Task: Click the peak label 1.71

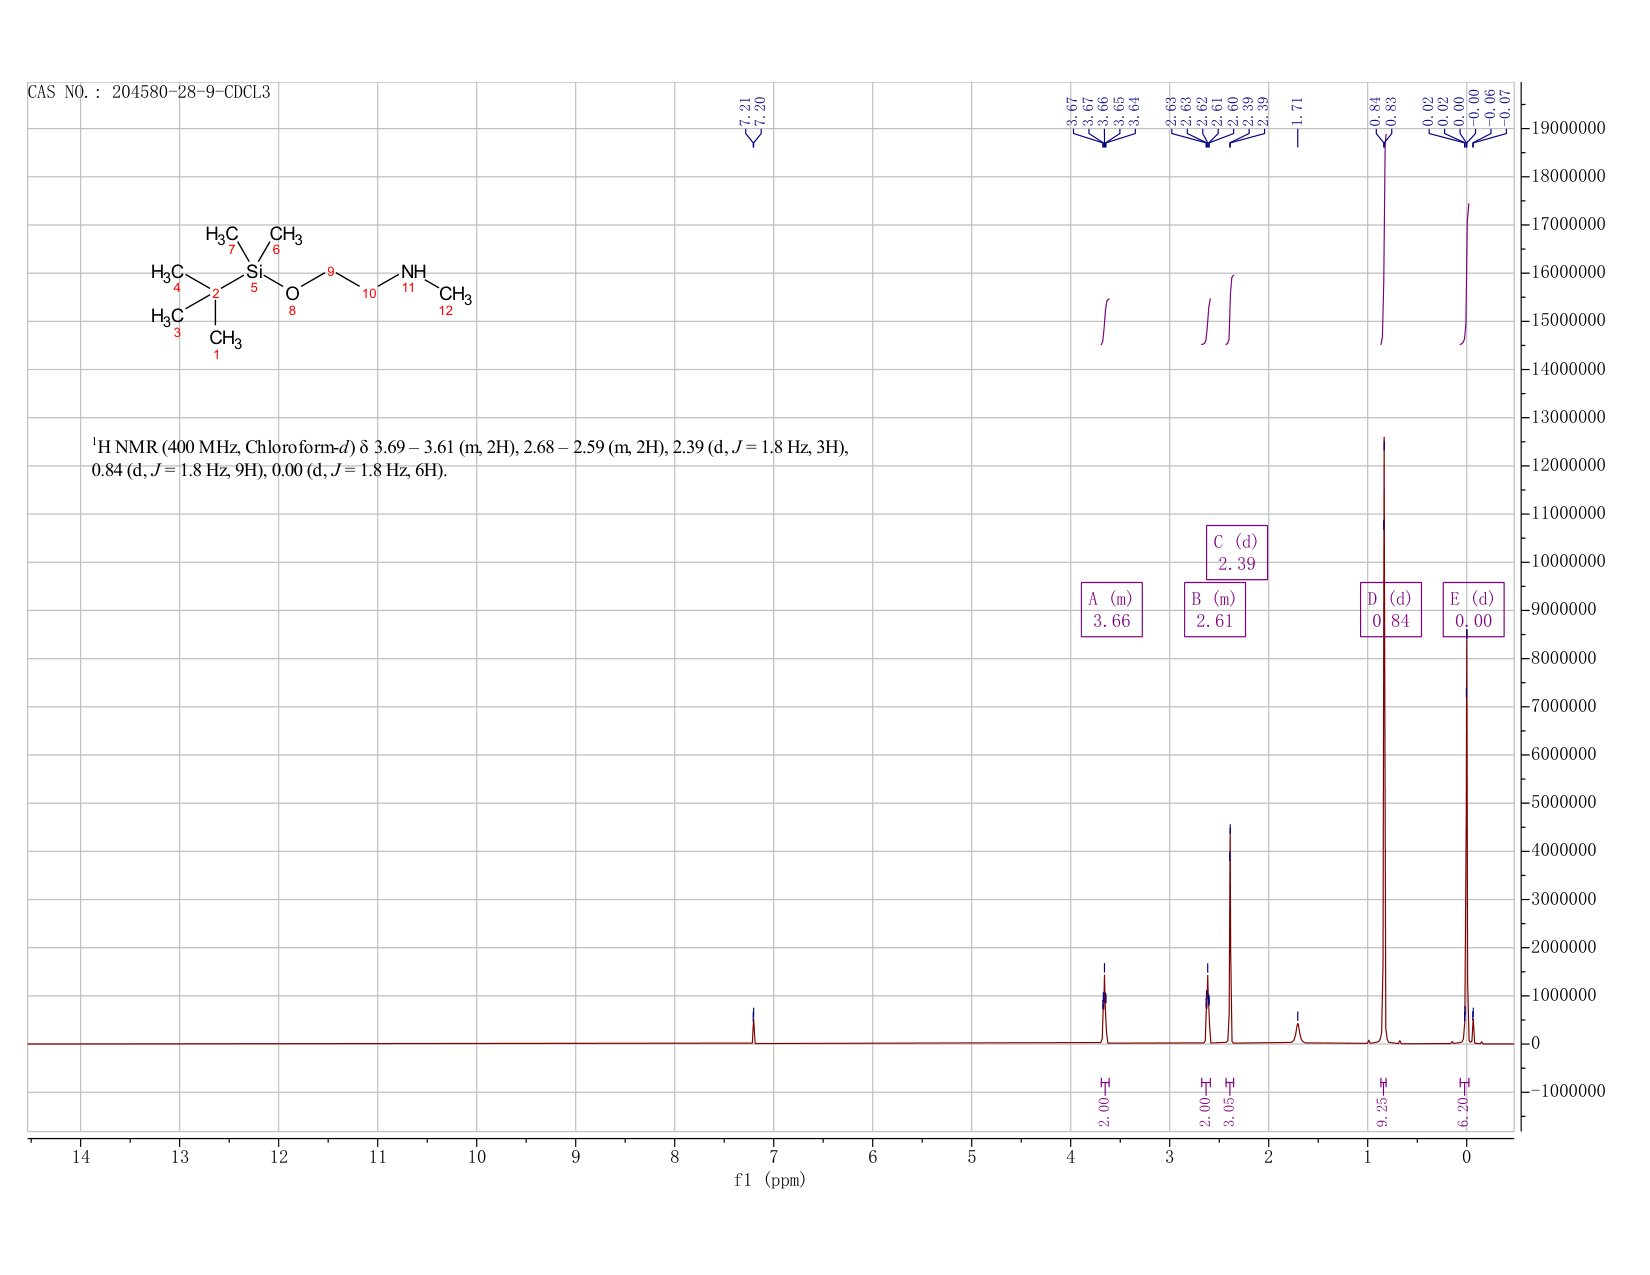Action: (x=1297, y=110)
